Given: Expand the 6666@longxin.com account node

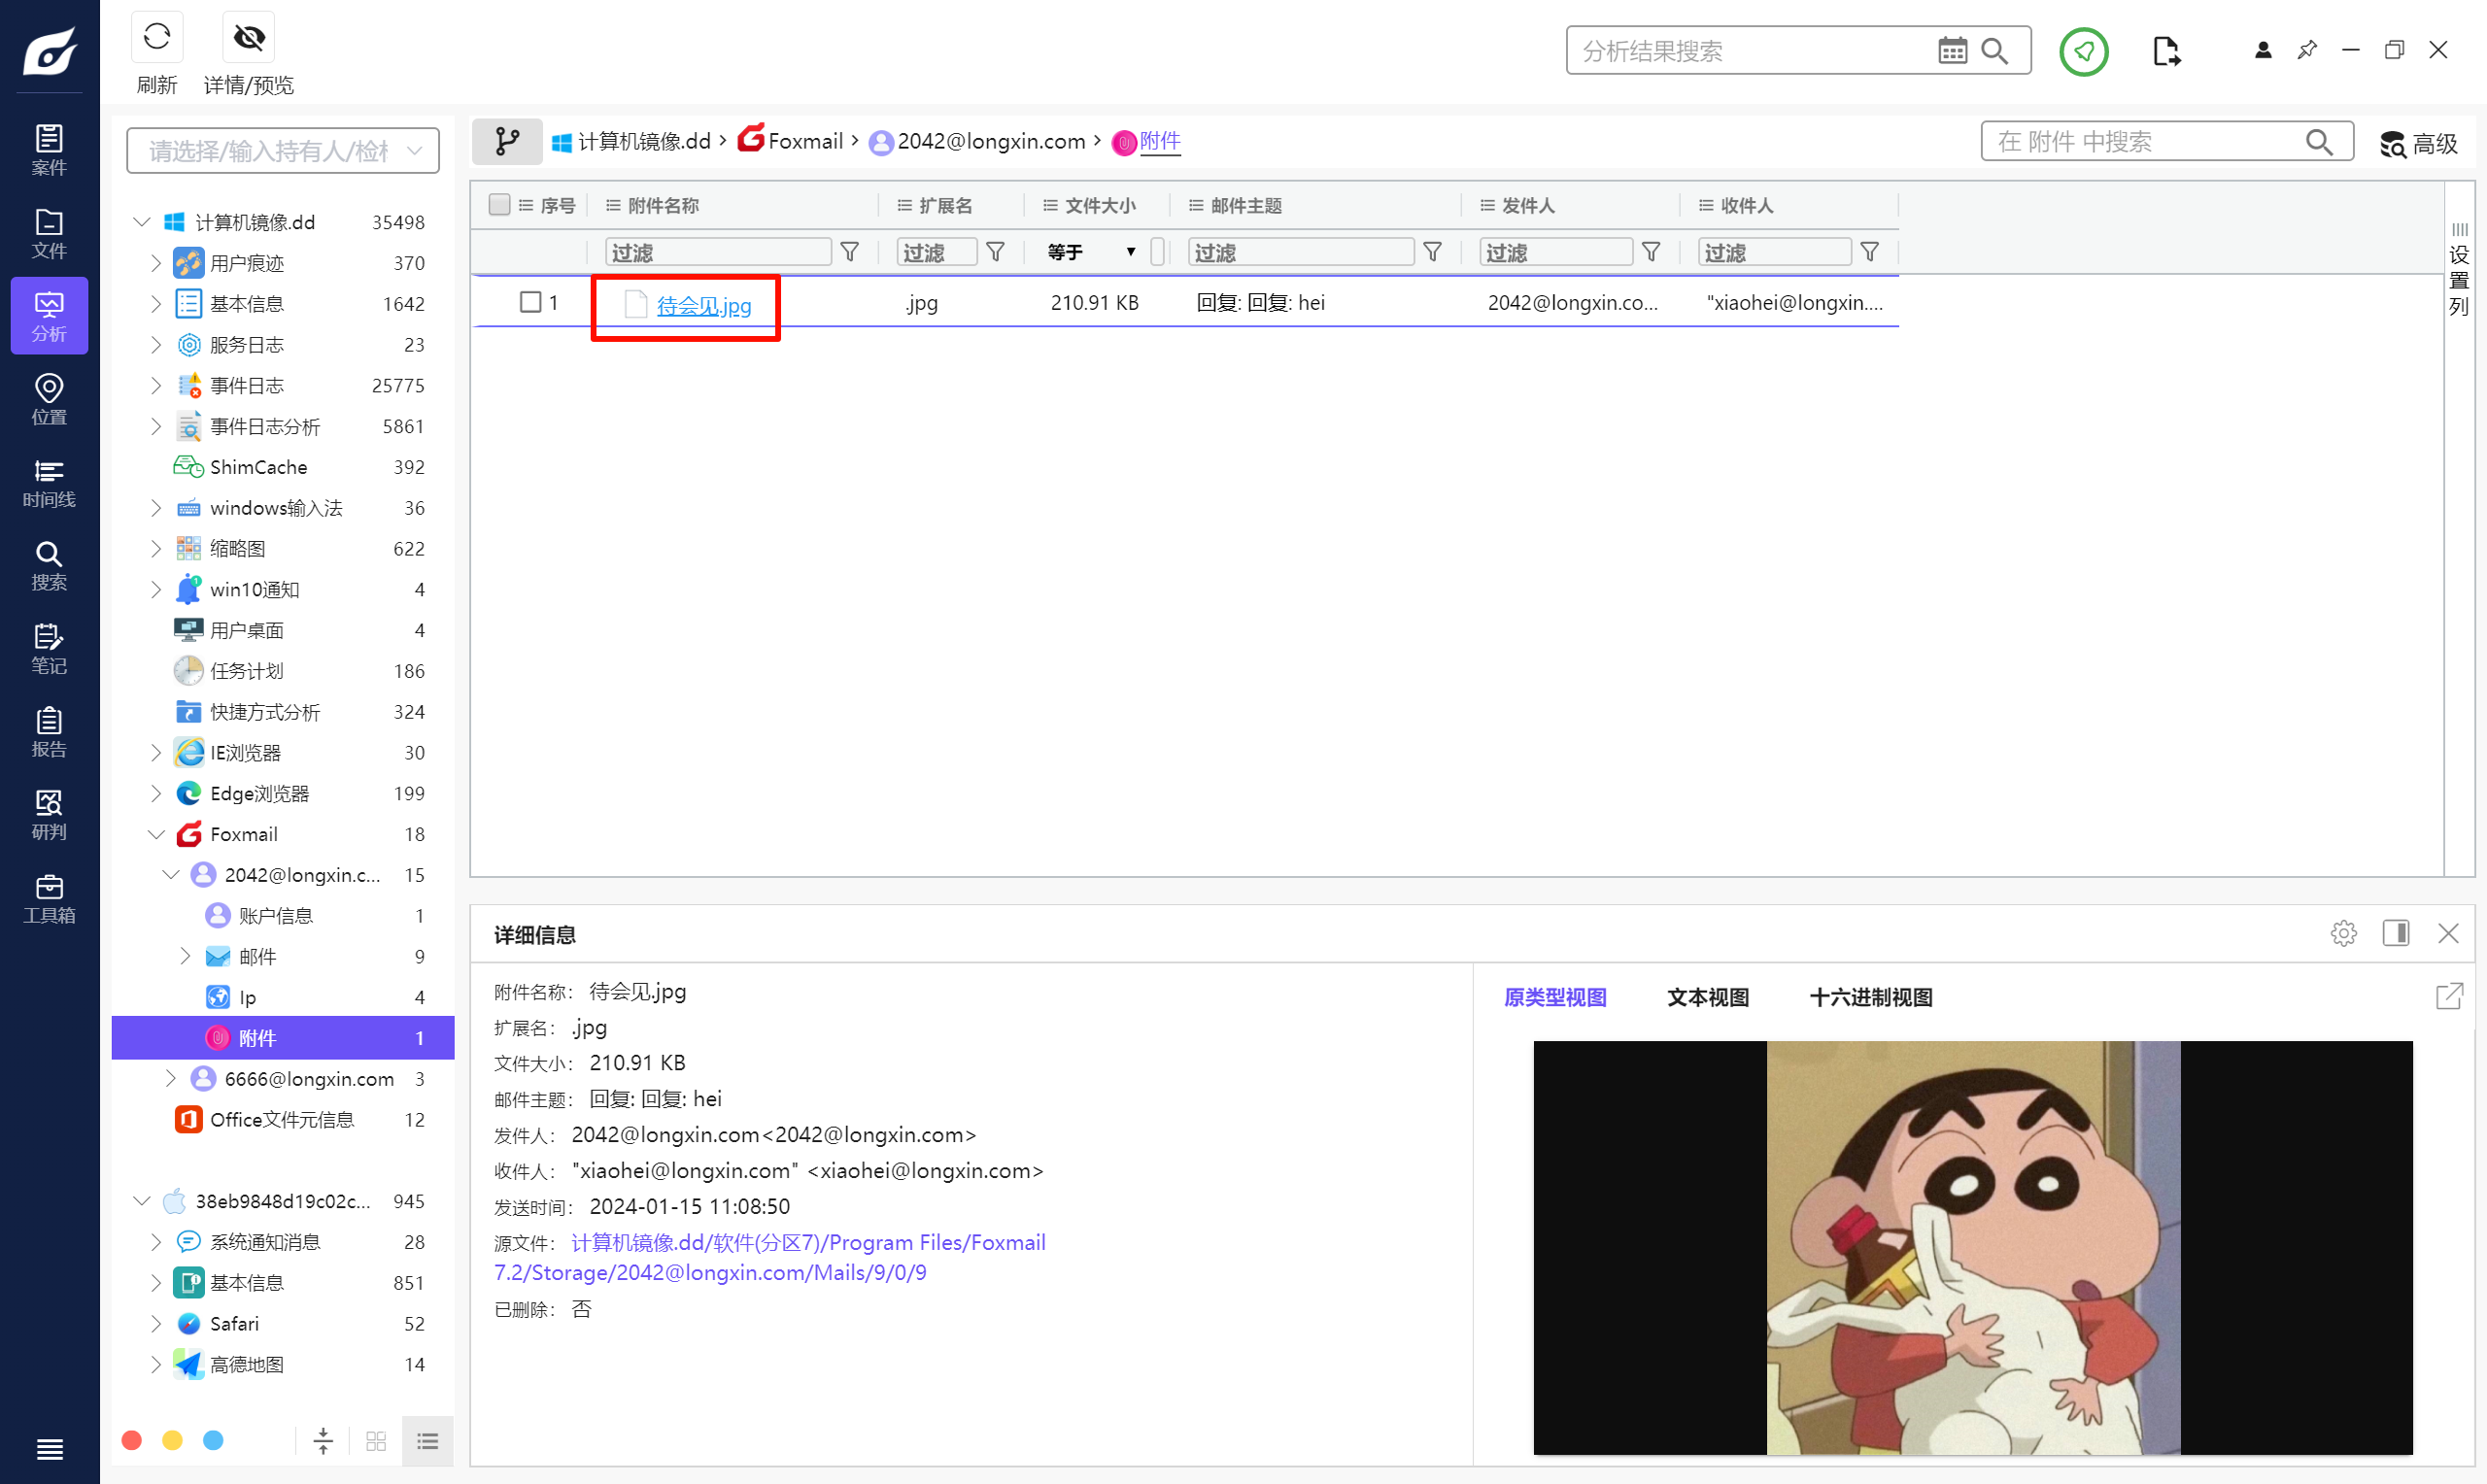Looking at the screenshot, I should tap(170, 1078).
